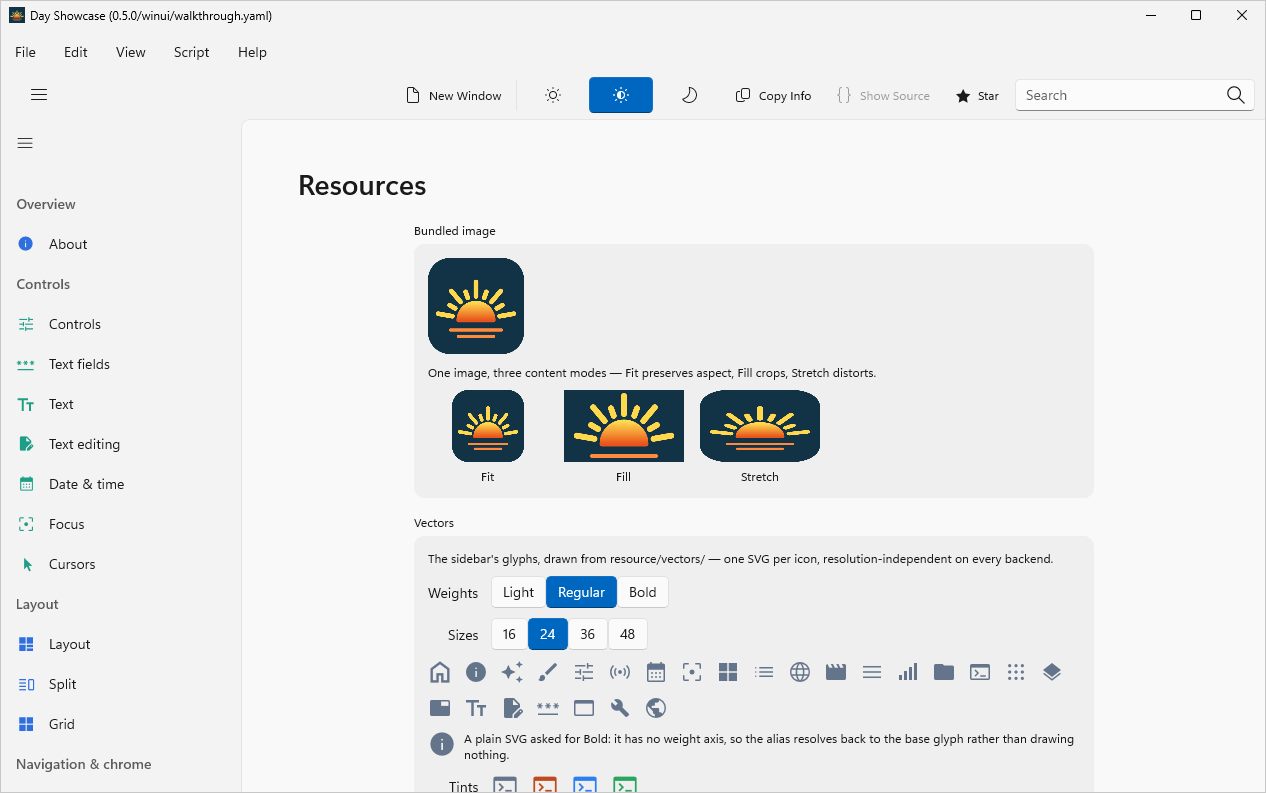Collapse the sidebar using hamburger above Overview
The image size is (1266, 793).
[26, 143]
